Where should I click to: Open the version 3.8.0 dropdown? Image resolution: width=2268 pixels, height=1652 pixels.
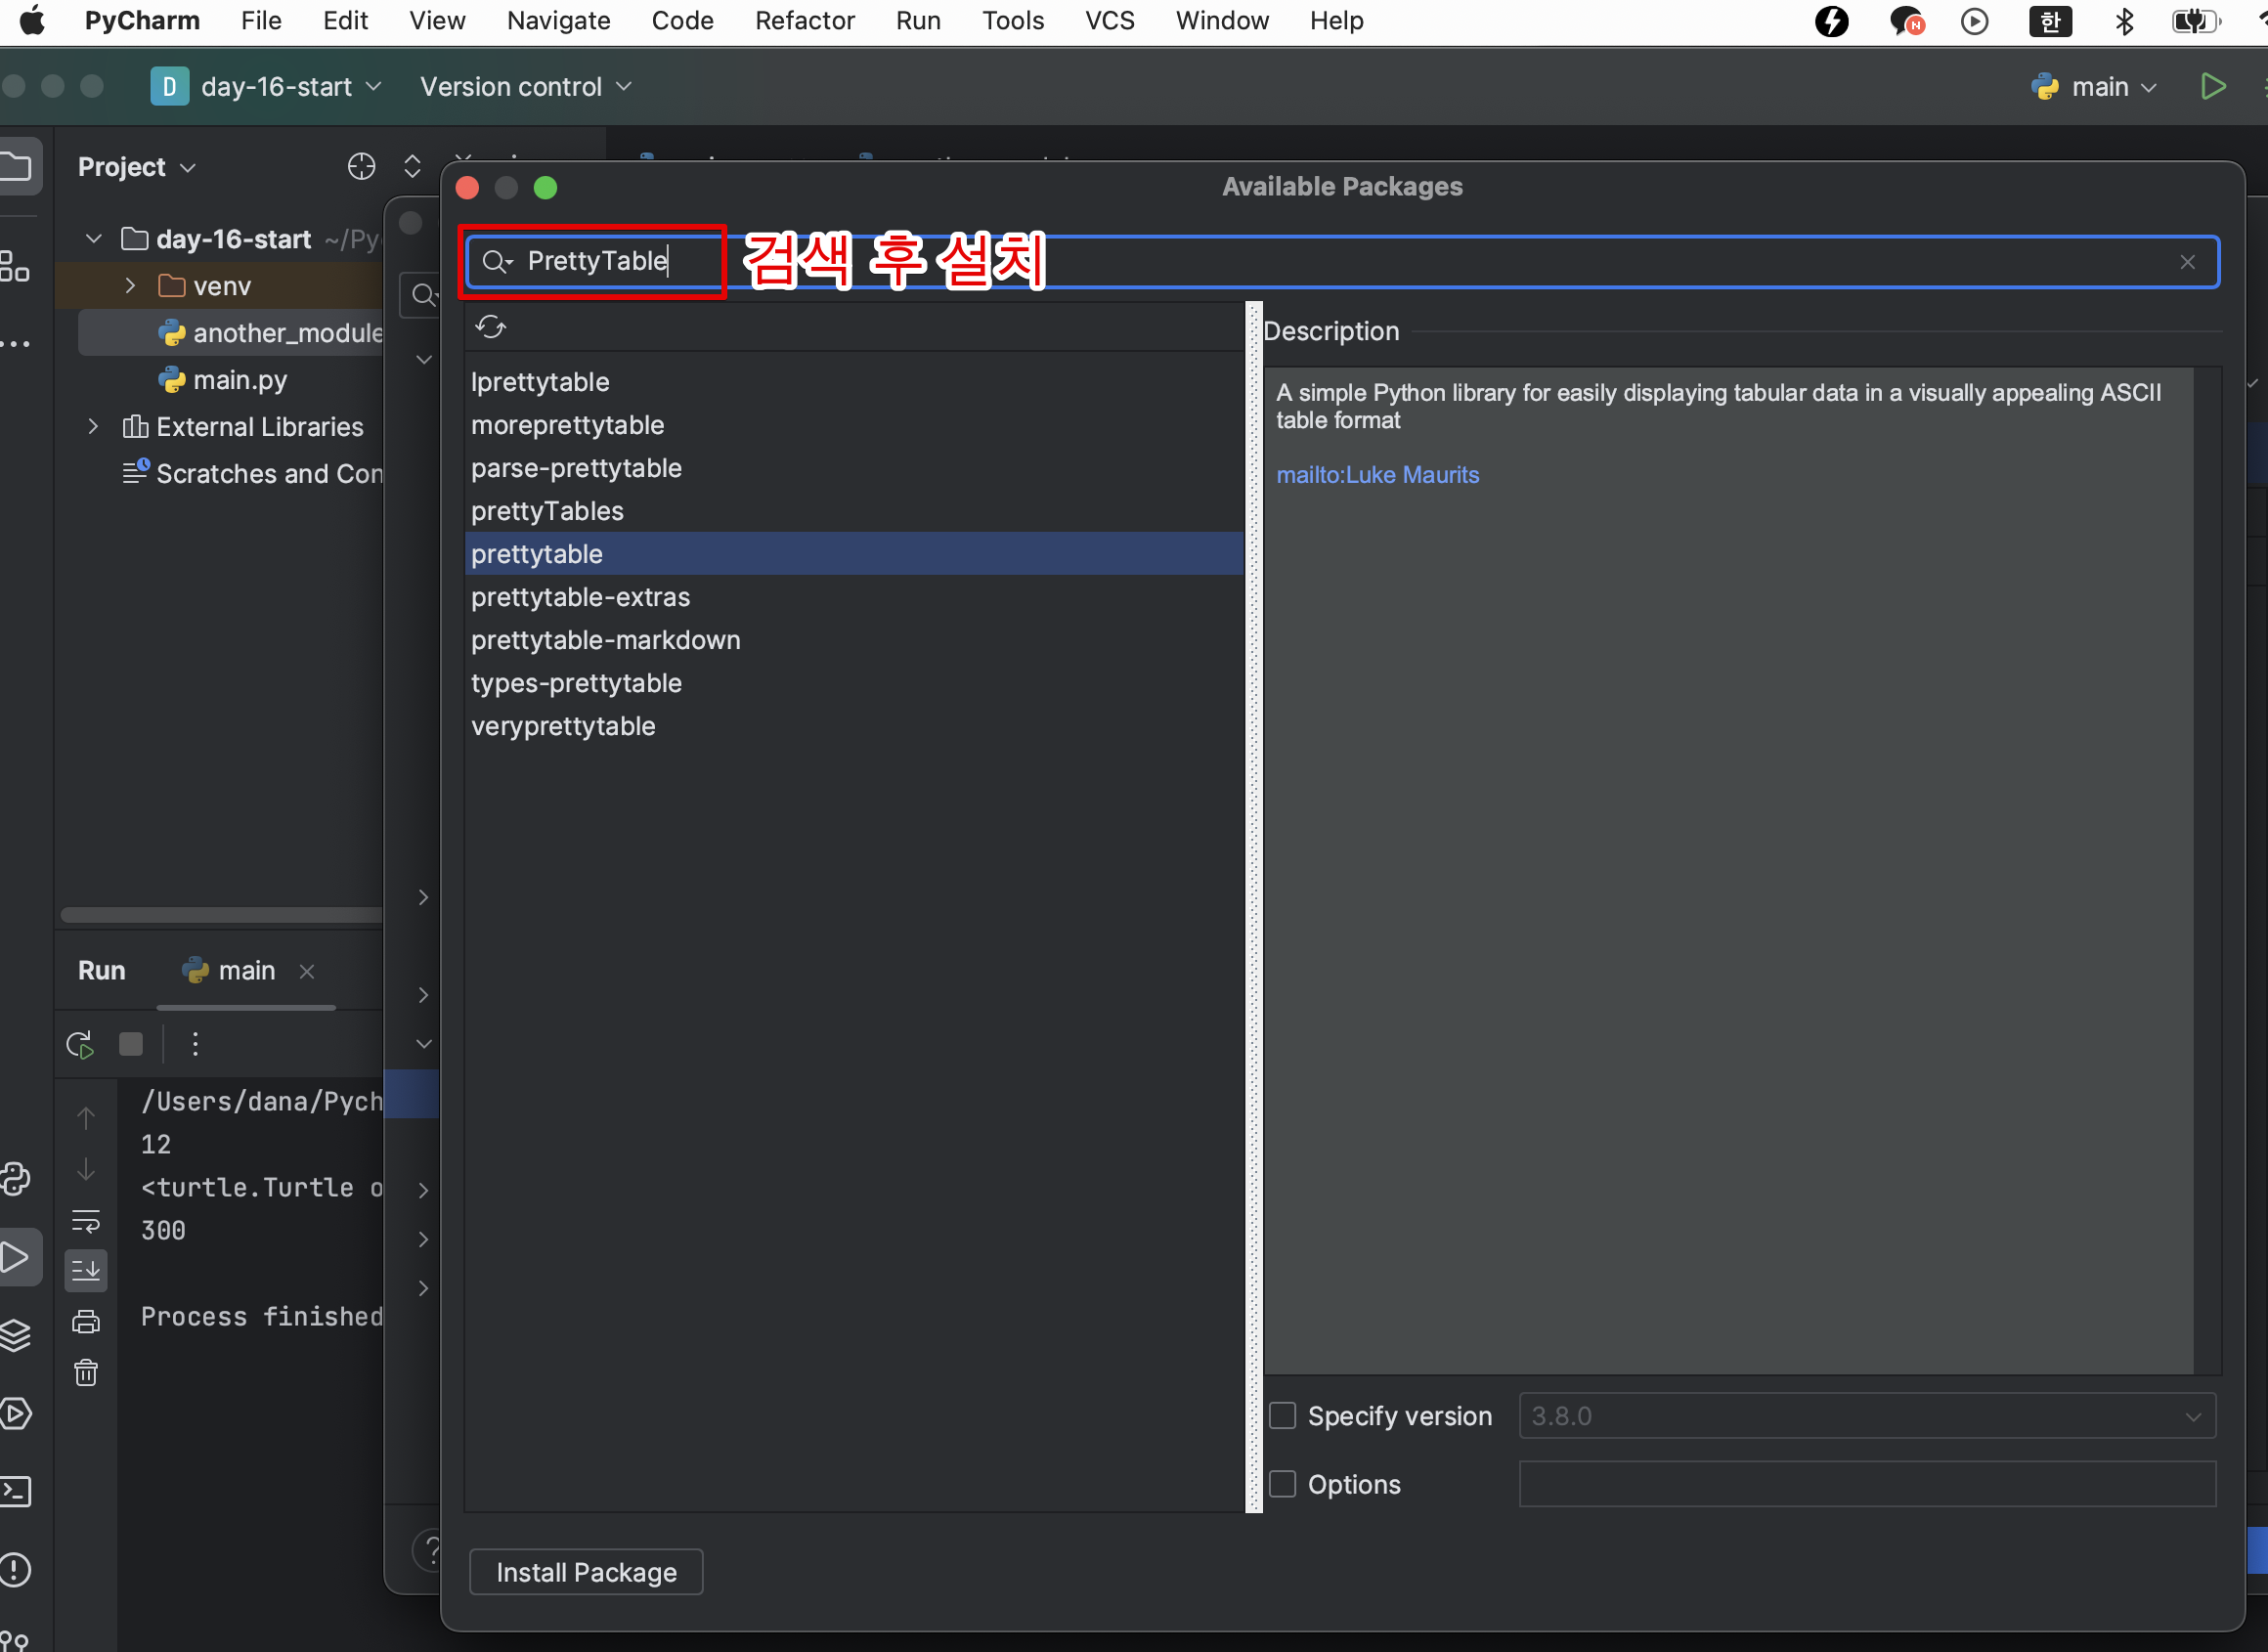[1867, 1416]
